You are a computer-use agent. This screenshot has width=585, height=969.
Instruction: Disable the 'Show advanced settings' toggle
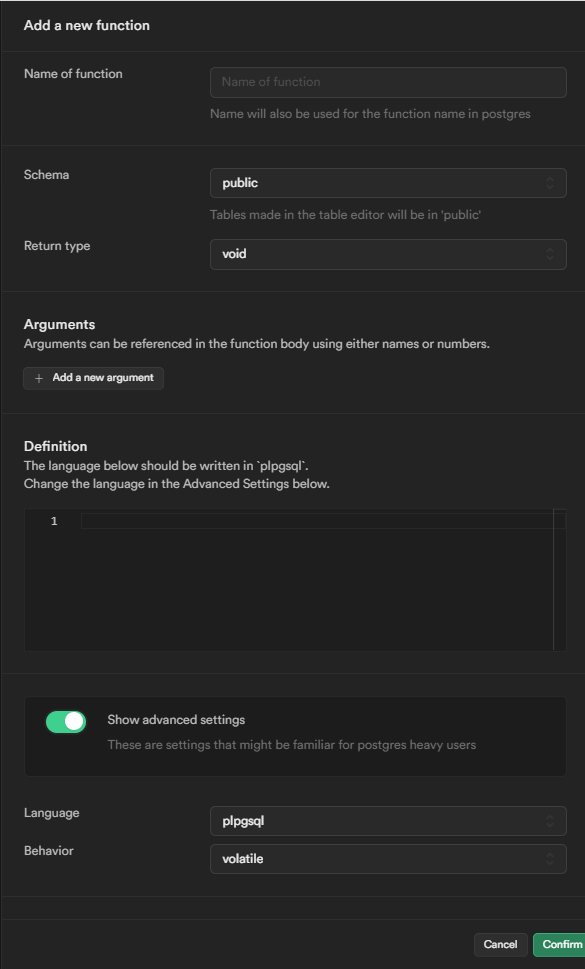pos(66,721)
